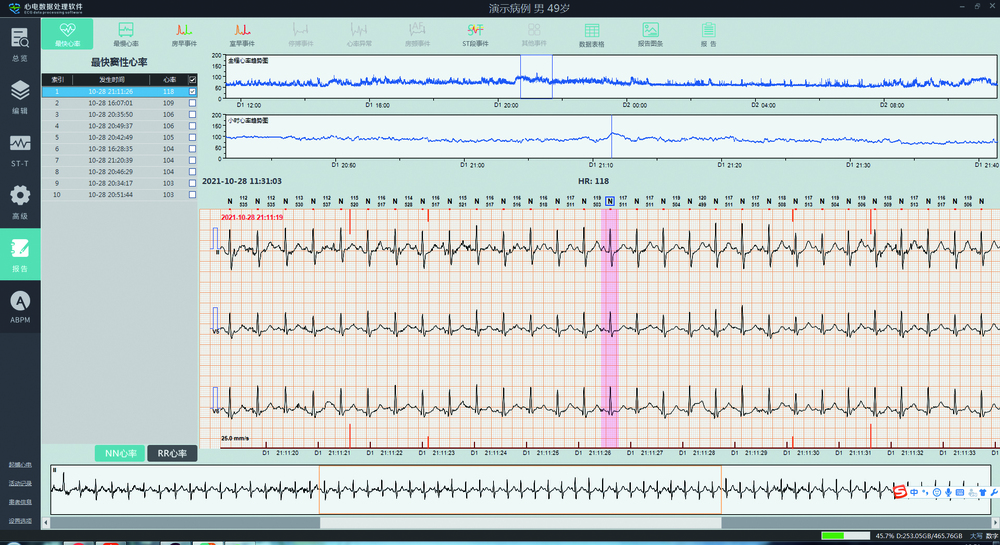Screen dimensions: 1000x545
Task: Check the box for the 16:07:01 row
Action: 192,103
